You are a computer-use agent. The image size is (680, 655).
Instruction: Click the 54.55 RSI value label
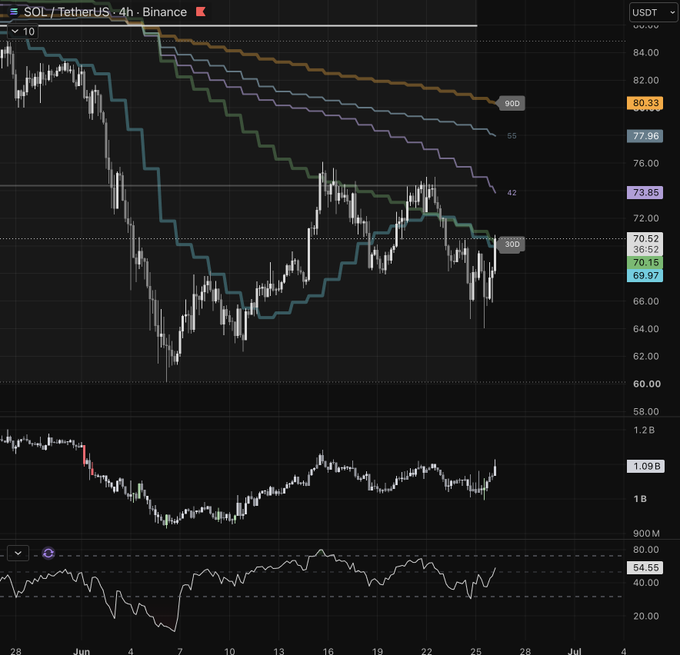click(645, 567)
